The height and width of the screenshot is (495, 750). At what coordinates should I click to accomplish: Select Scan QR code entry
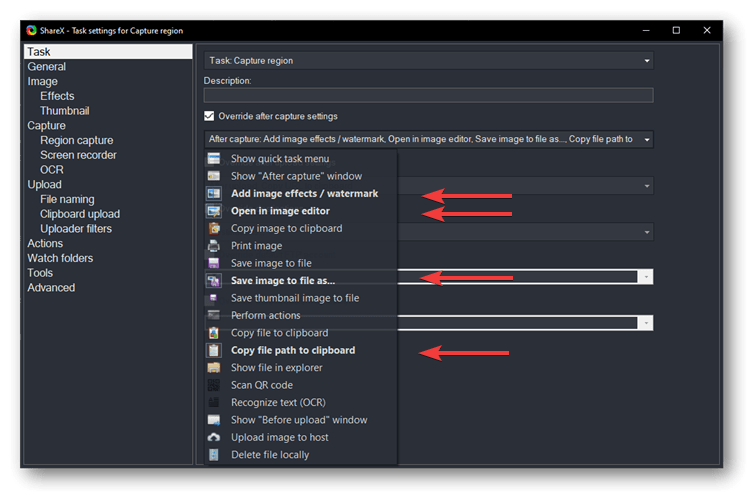coord(301,385)
